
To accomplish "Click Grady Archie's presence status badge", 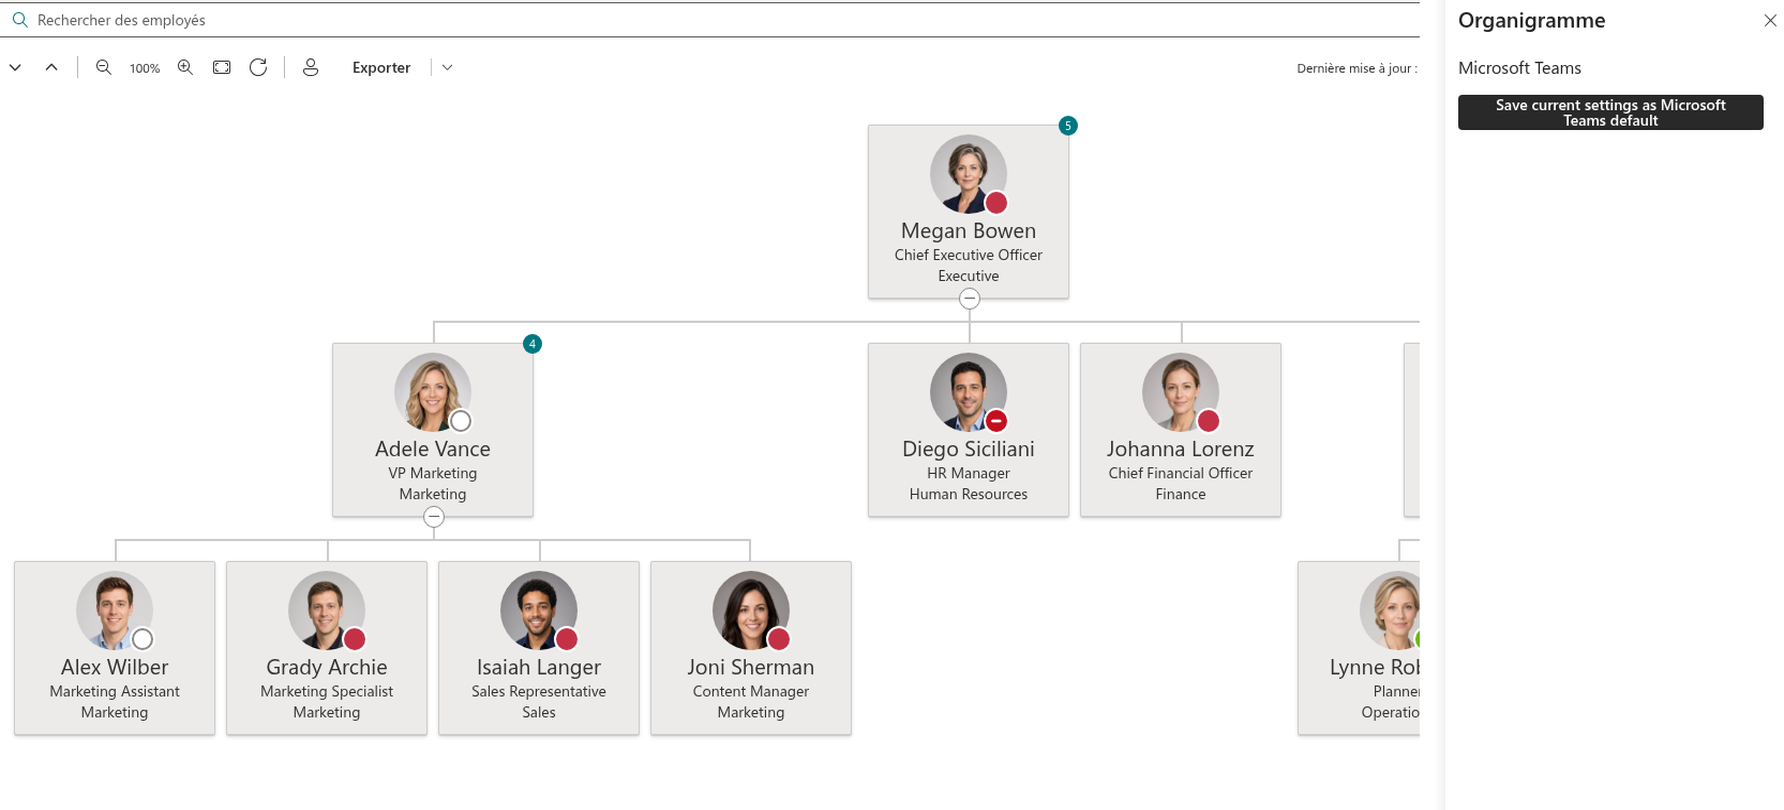I will [354, 639].
